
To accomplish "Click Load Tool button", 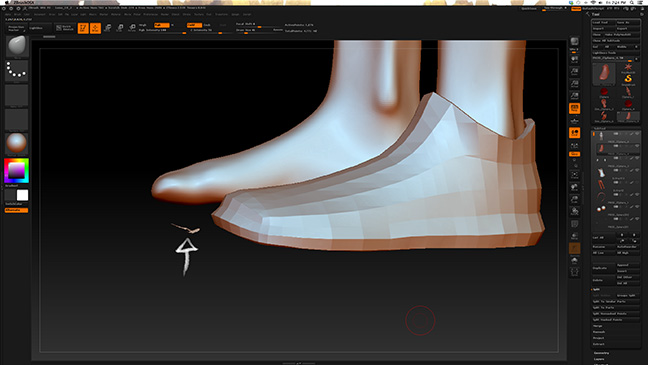I will pyautogui.click(x=603, y=22).
